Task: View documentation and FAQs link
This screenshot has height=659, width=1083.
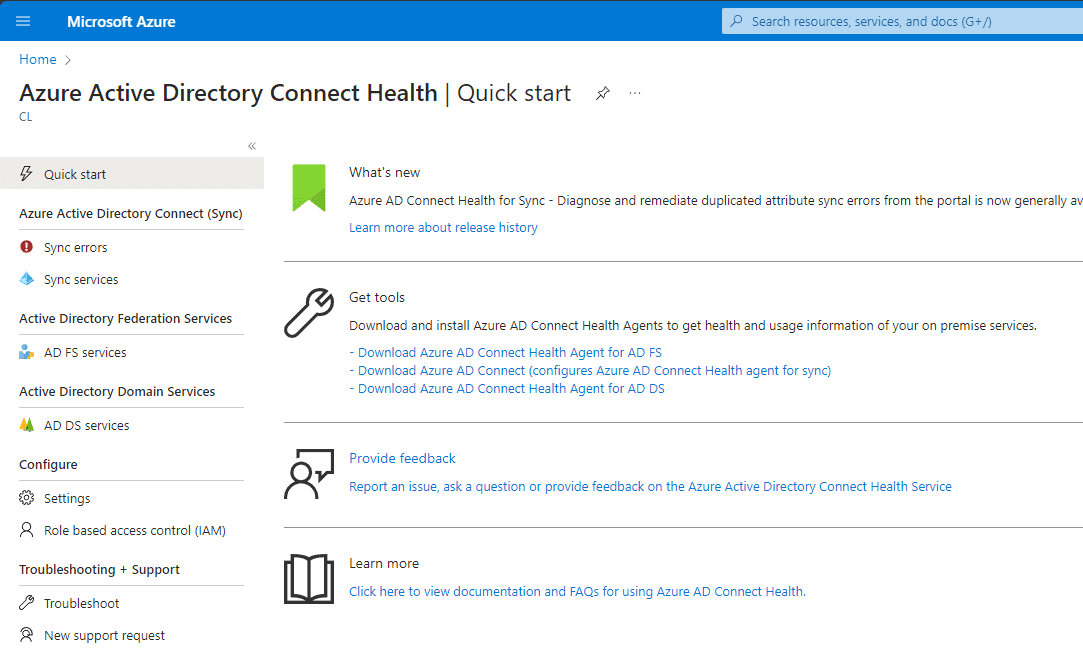Action: coord(577,591)
